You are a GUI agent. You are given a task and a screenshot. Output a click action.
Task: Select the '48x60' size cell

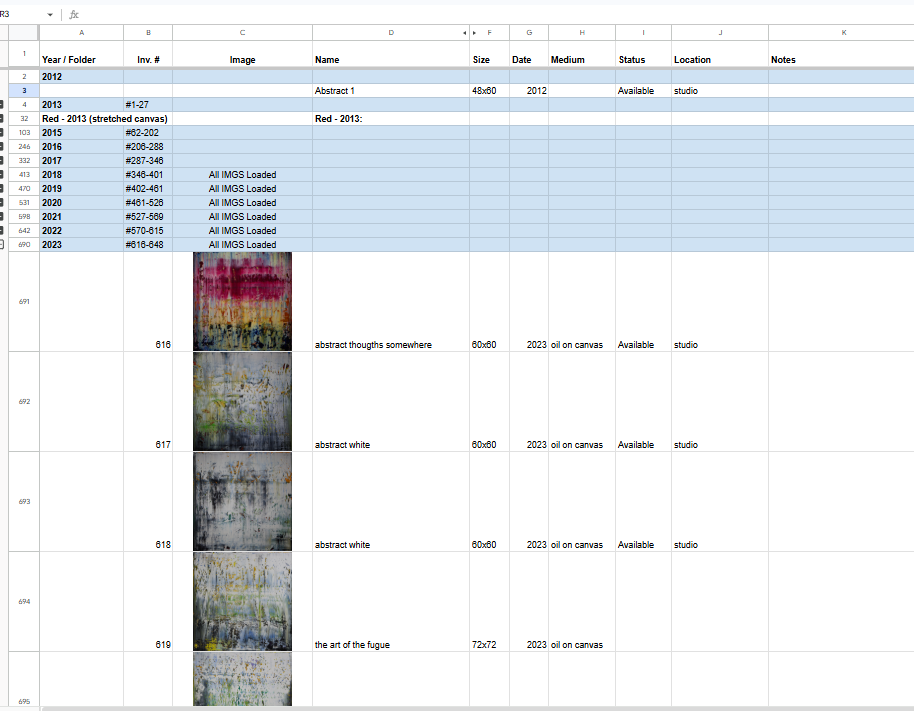coord(490,90)
